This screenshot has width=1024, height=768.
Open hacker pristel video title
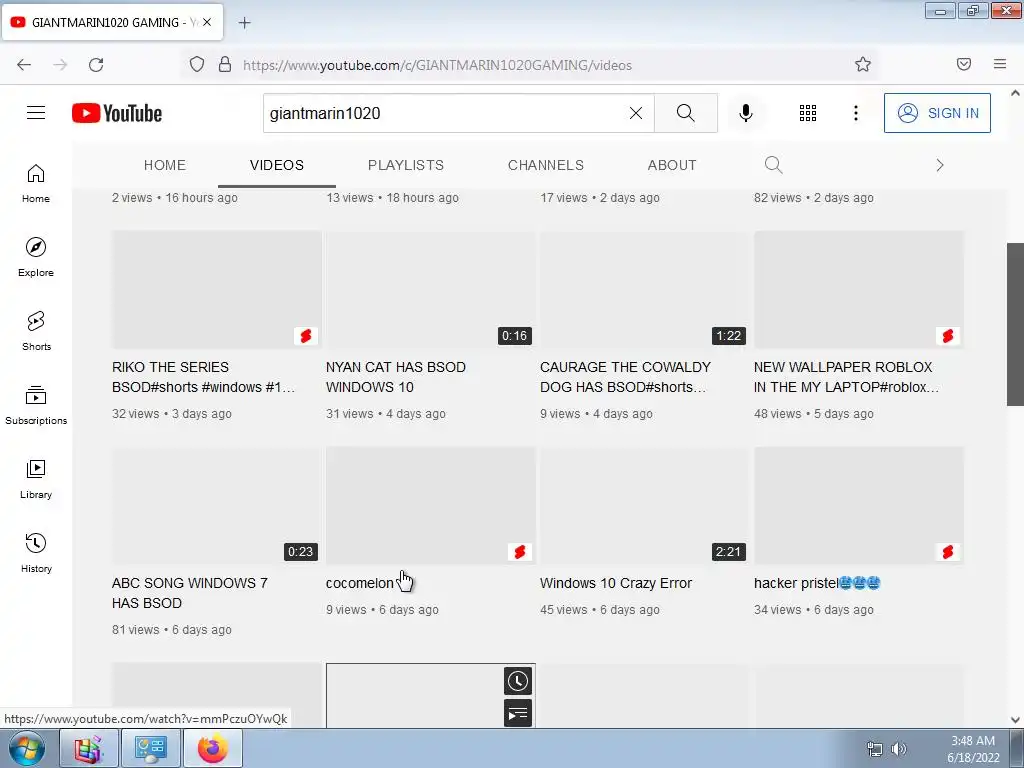coord(817,583)
